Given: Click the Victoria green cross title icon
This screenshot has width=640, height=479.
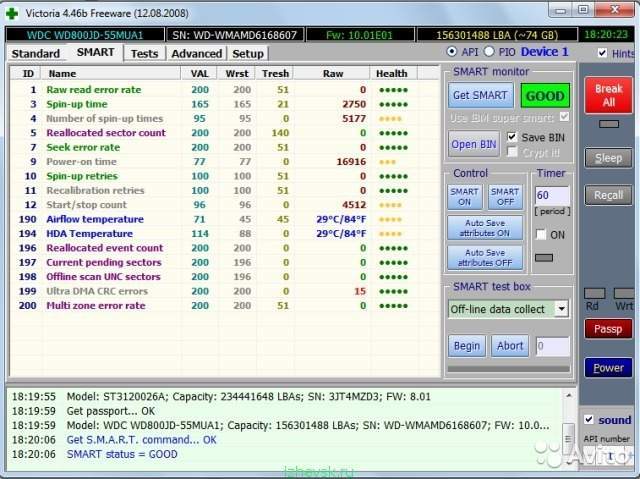Looking at the screenshot, I should coord(13,11).
